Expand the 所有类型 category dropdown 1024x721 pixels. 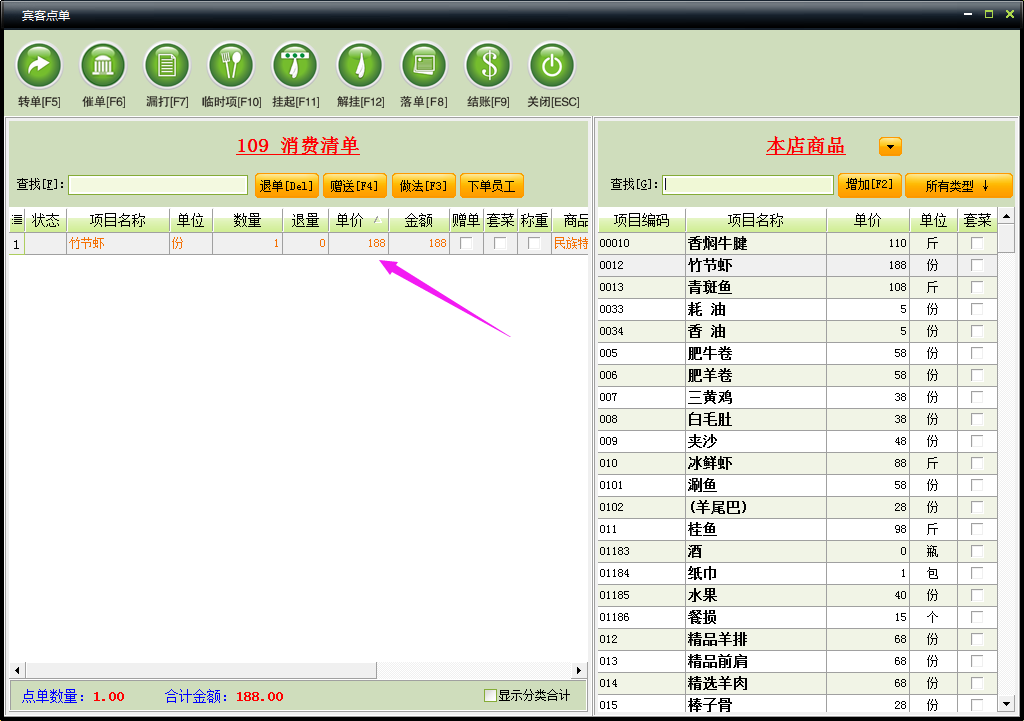point(958,186)
